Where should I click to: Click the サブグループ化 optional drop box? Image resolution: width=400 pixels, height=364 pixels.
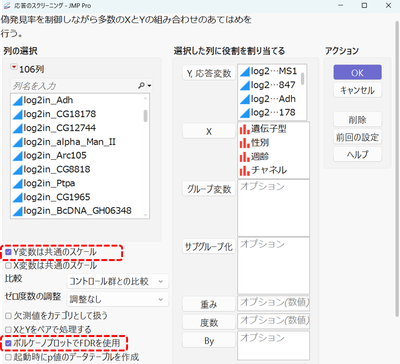click(x=273, y=266)
